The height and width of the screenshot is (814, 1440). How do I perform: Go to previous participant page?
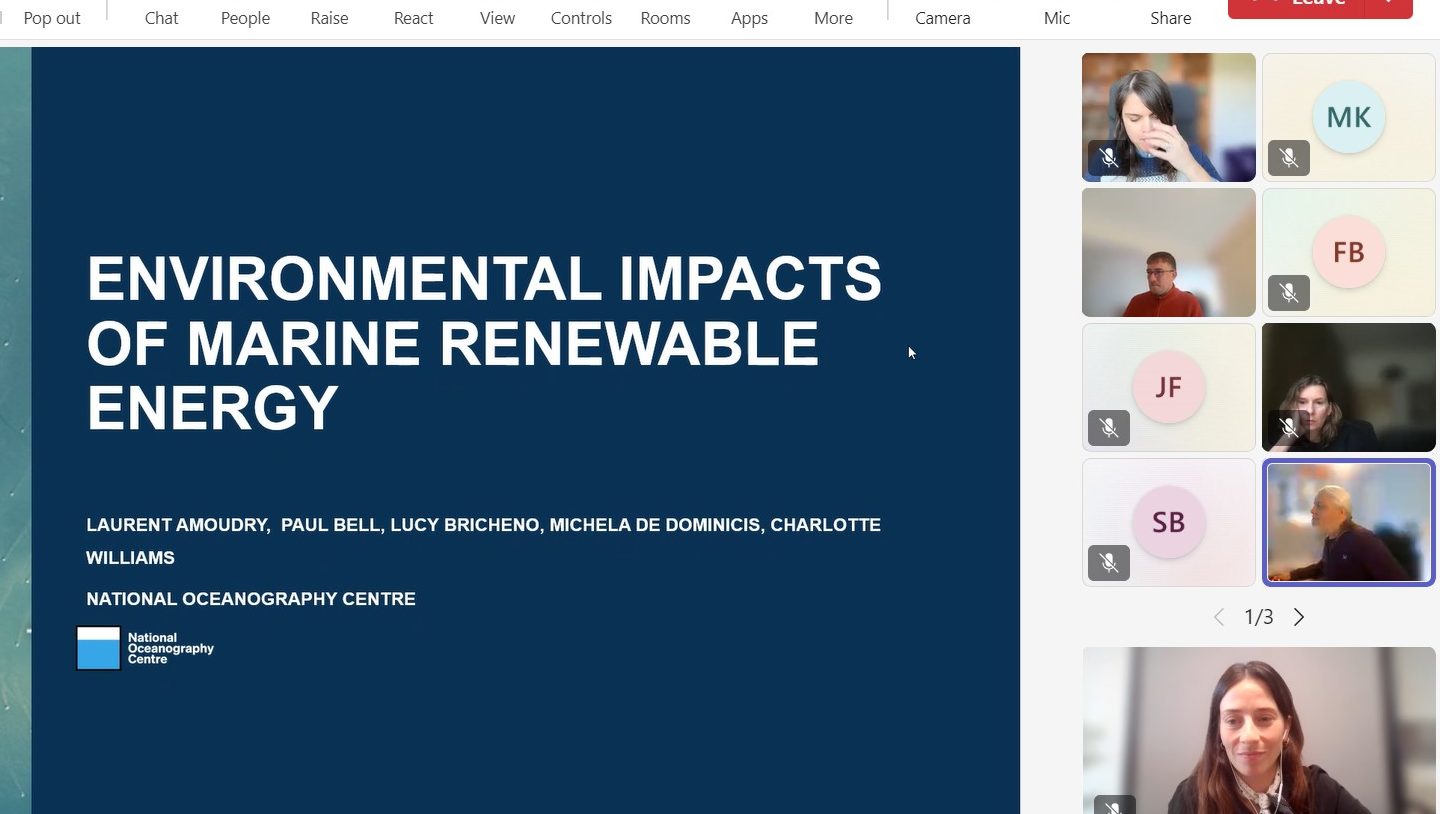click(x=1218, y=617)
